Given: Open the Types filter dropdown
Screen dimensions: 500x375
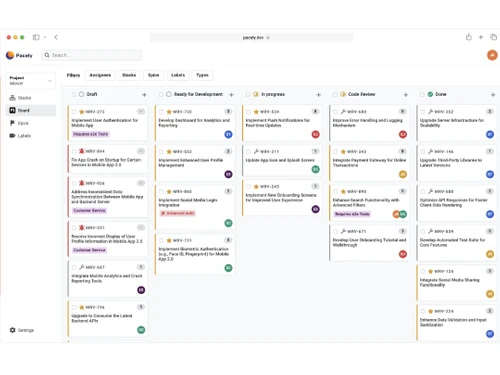Looking at the screenshot, I should click(202, 75).
